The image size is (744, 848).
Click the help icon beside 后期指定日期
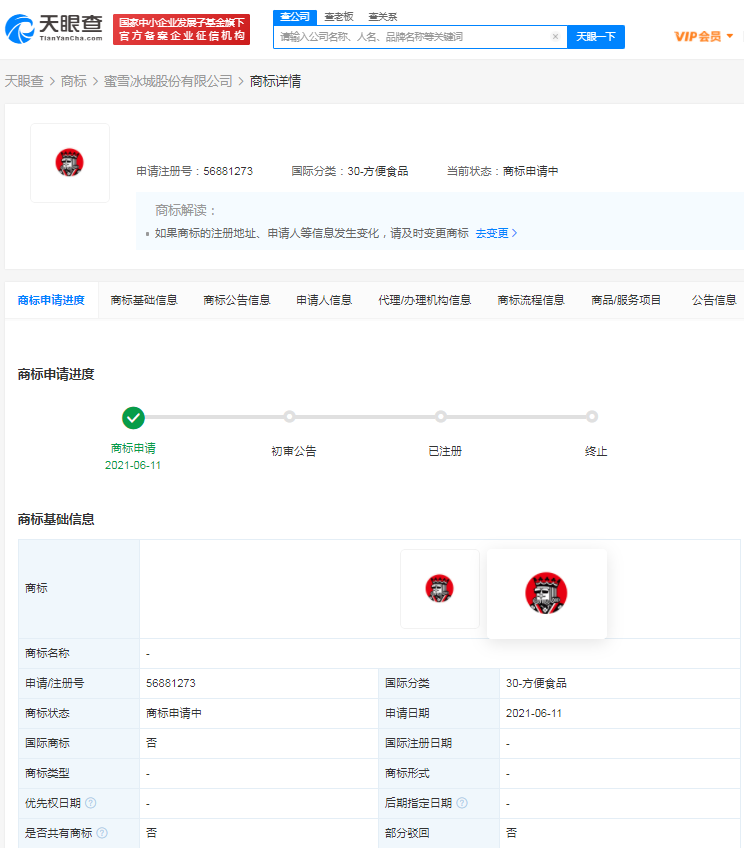click(462, 803)
